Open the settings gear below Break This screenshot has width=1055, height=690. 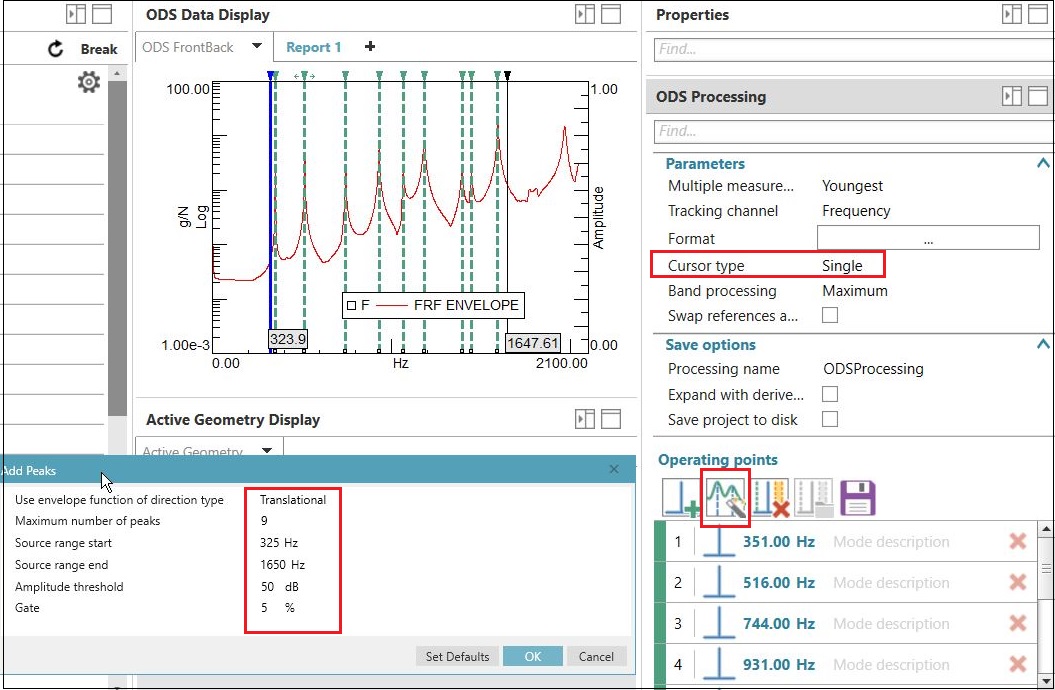(x=88, y=82)
